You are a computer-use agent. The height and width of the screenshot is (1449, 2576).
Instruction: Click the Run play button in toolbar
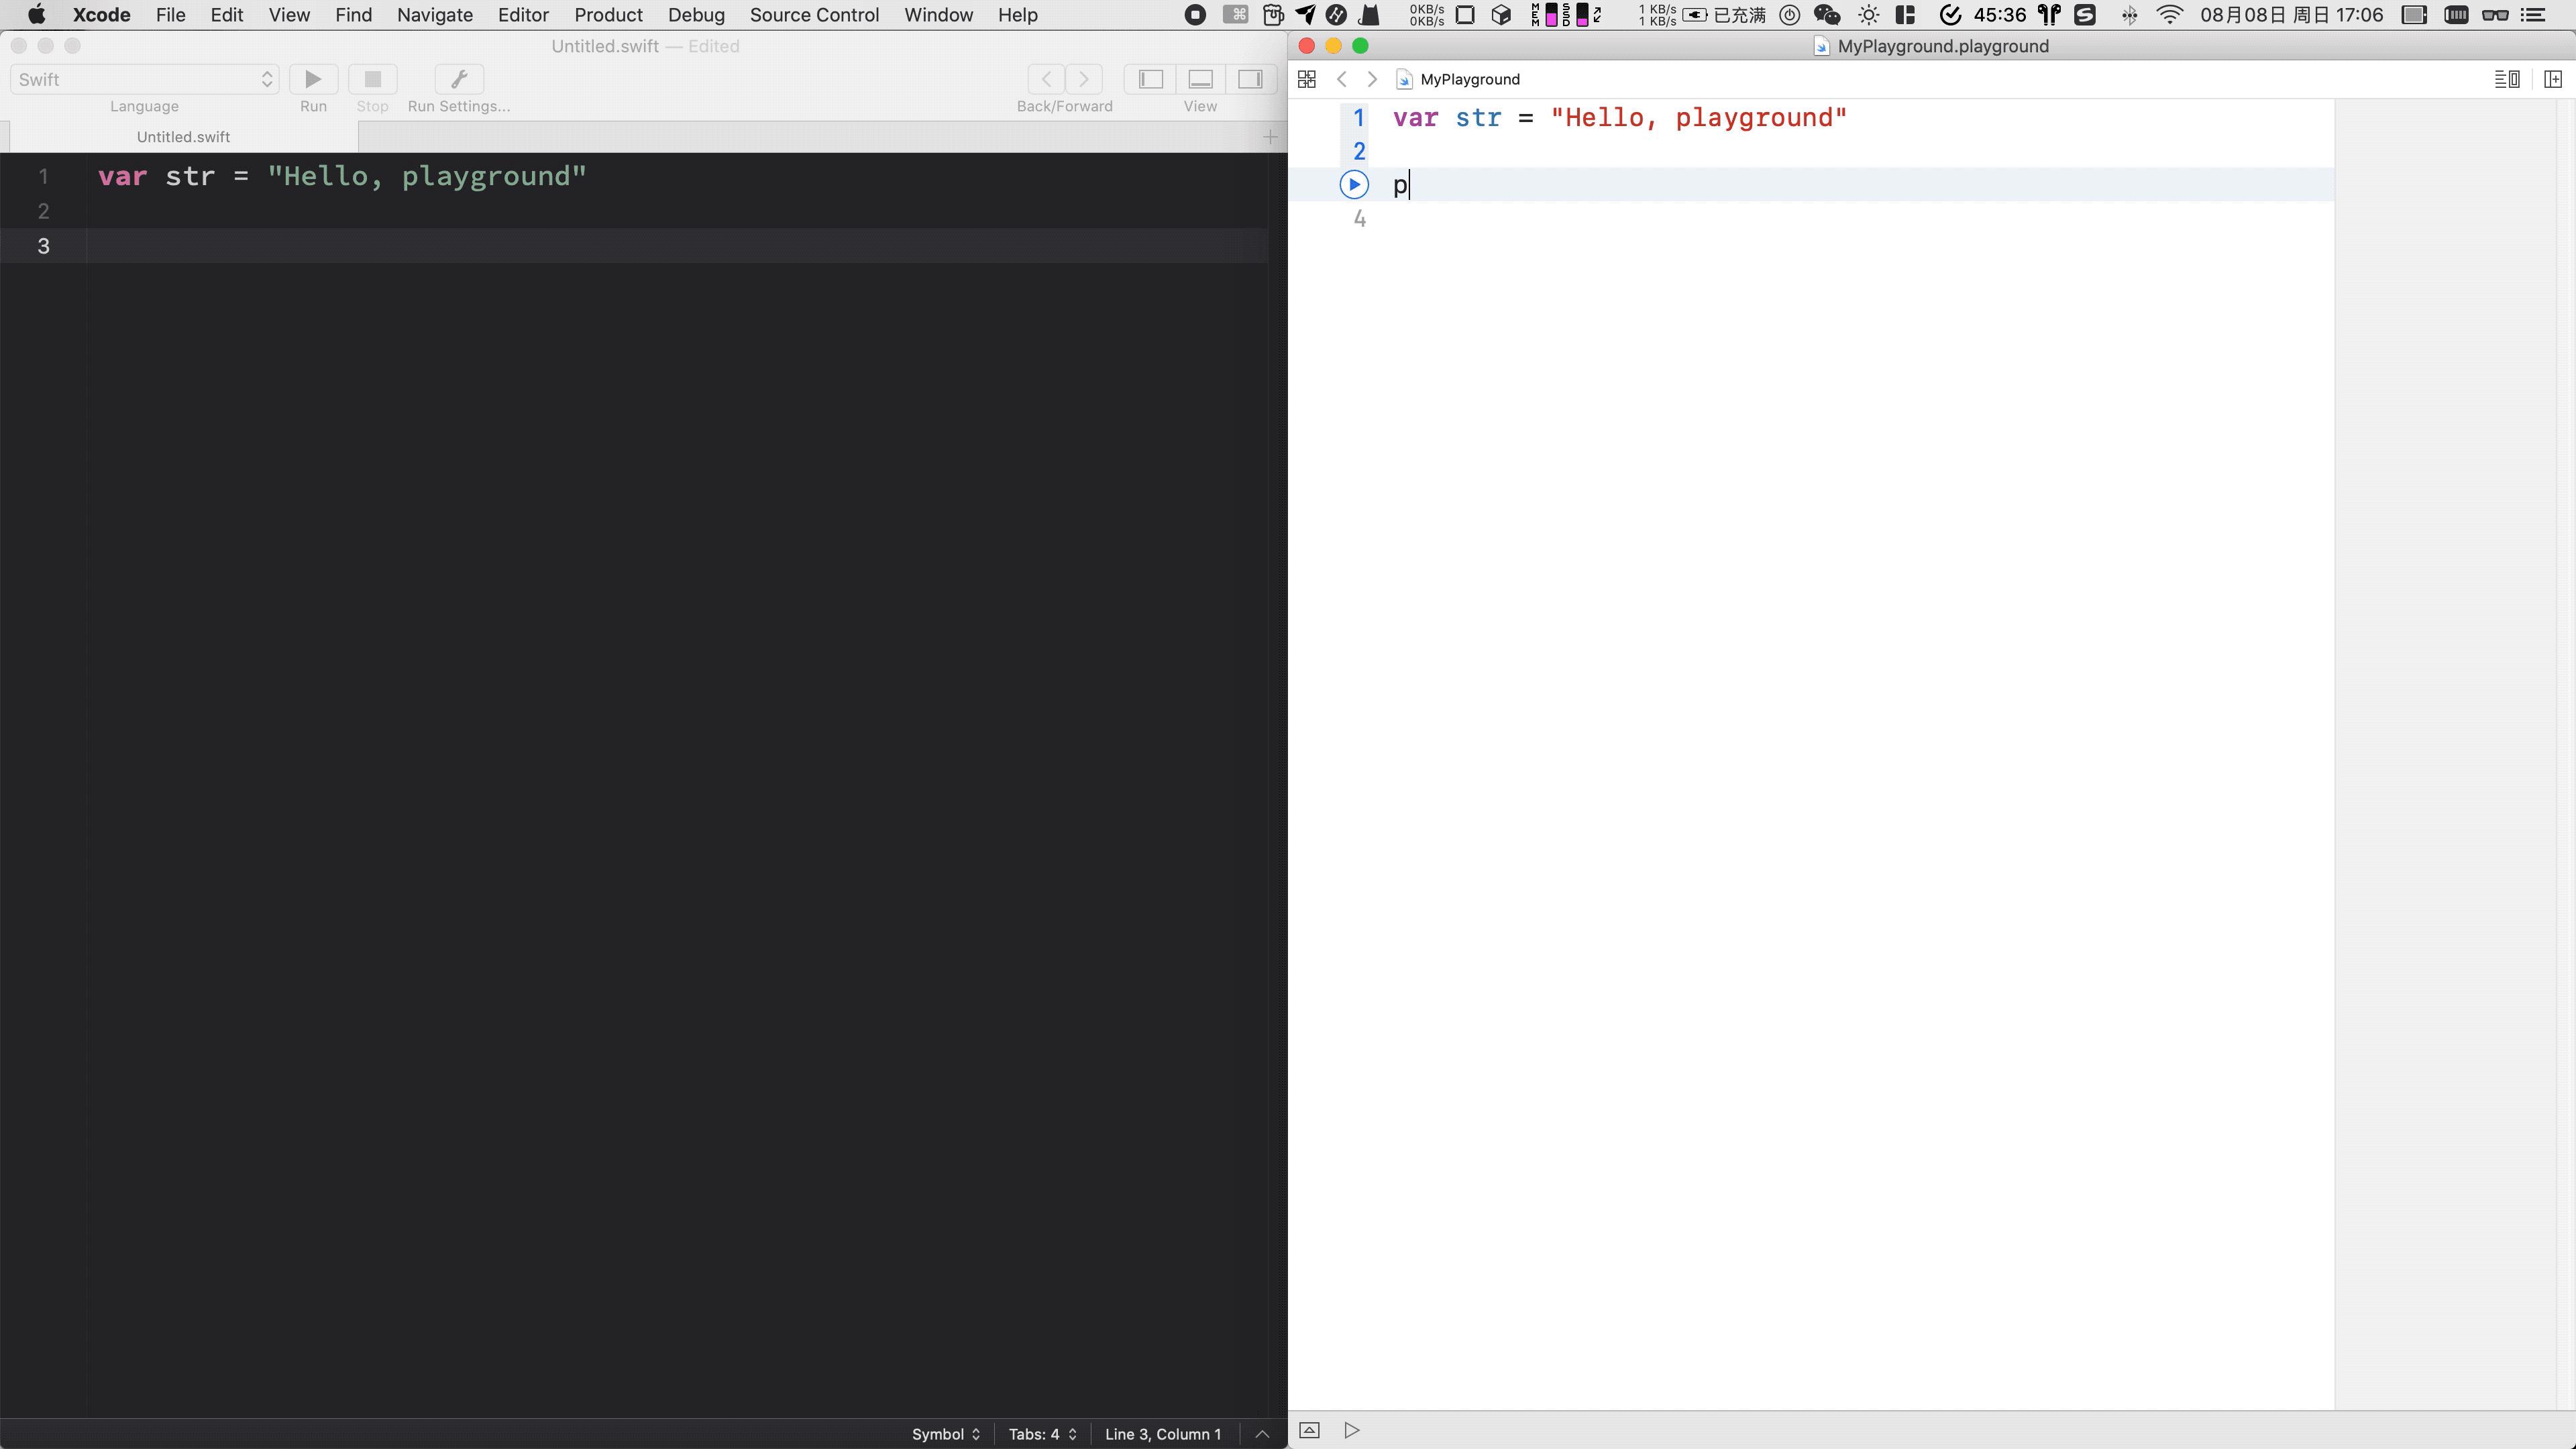tap(313, 79)
